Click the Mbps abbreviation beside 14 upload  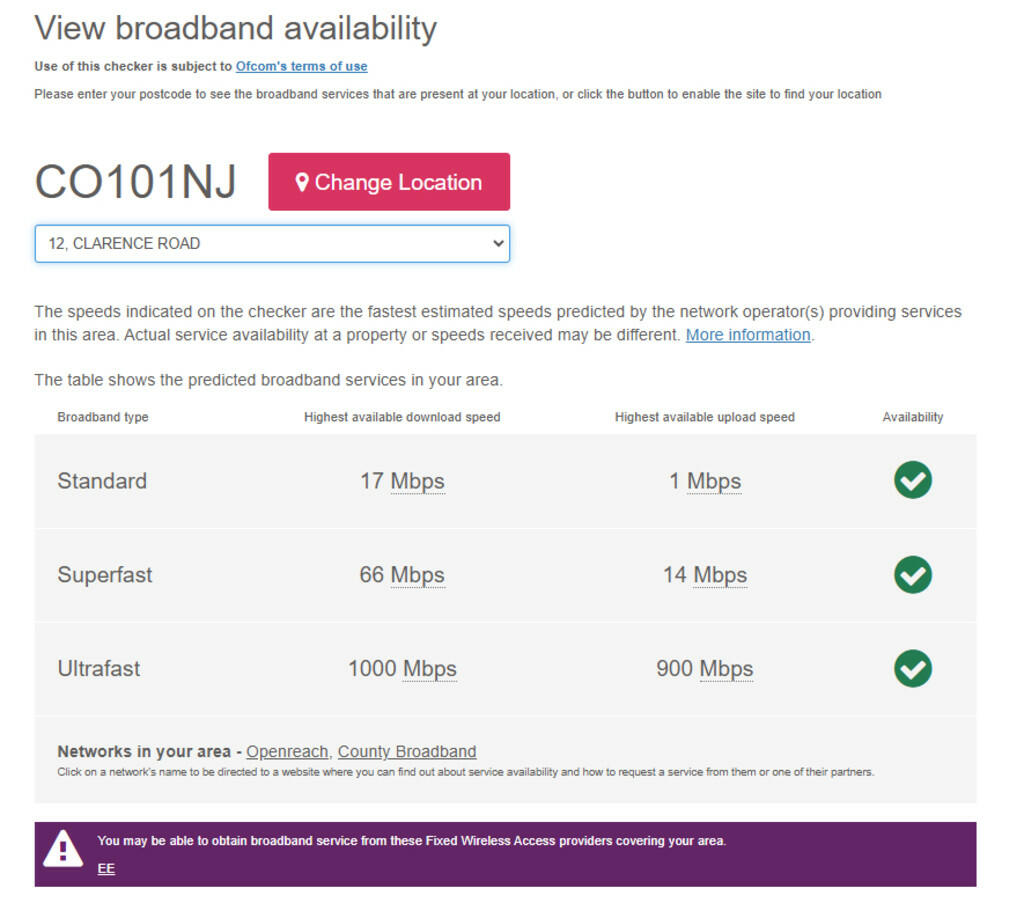pos(720,575)
